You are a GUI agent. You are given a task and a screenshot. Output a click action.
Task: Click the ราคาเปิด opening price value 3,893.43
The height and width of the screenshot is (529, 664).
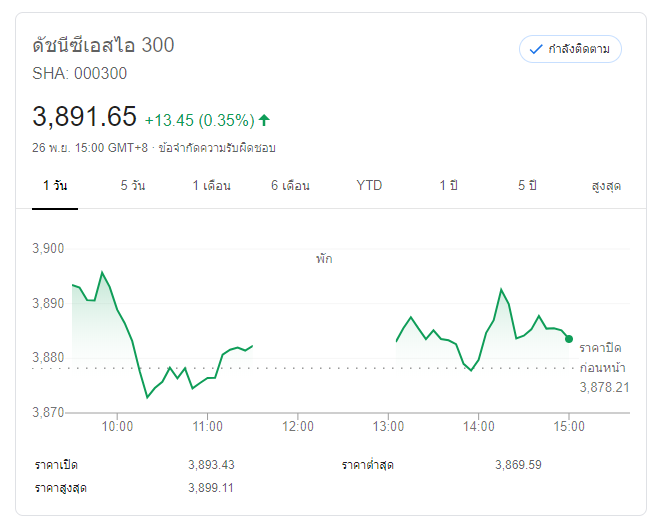pyautogui.click(x=211, y=465)
